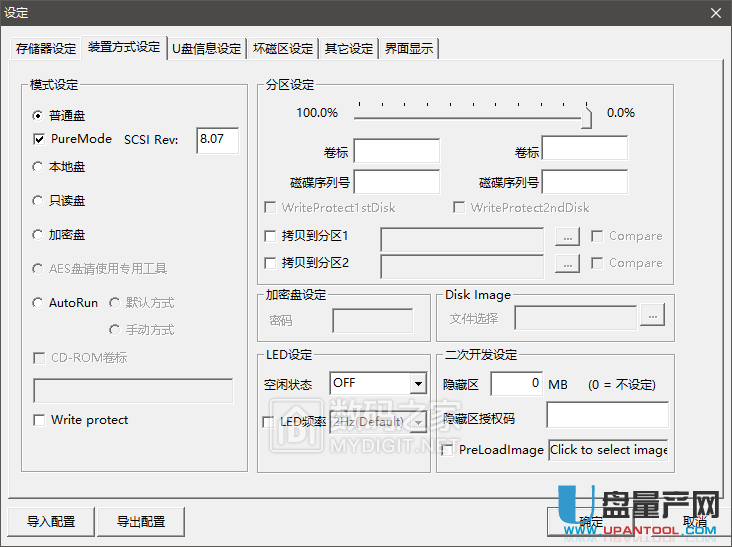The image size is (732, 547).
Task: Select the 加密盘 mode option
Action: click(38, 235)
